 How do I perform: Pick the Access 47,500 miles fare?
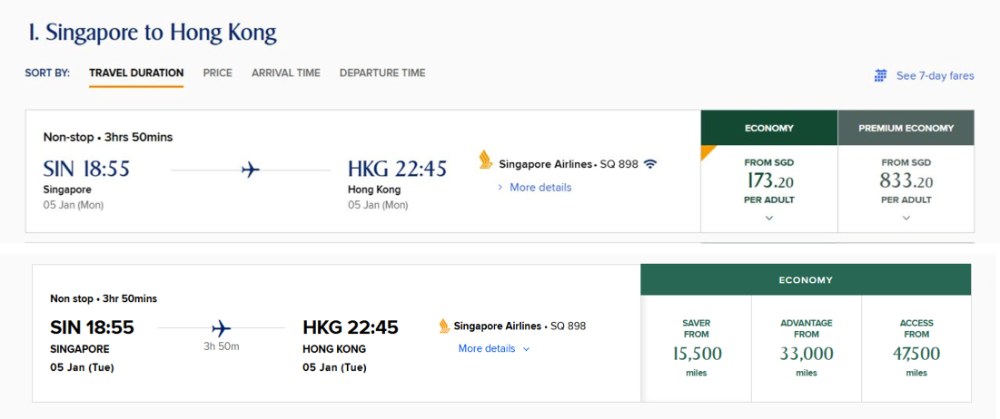tap(916, 348)
